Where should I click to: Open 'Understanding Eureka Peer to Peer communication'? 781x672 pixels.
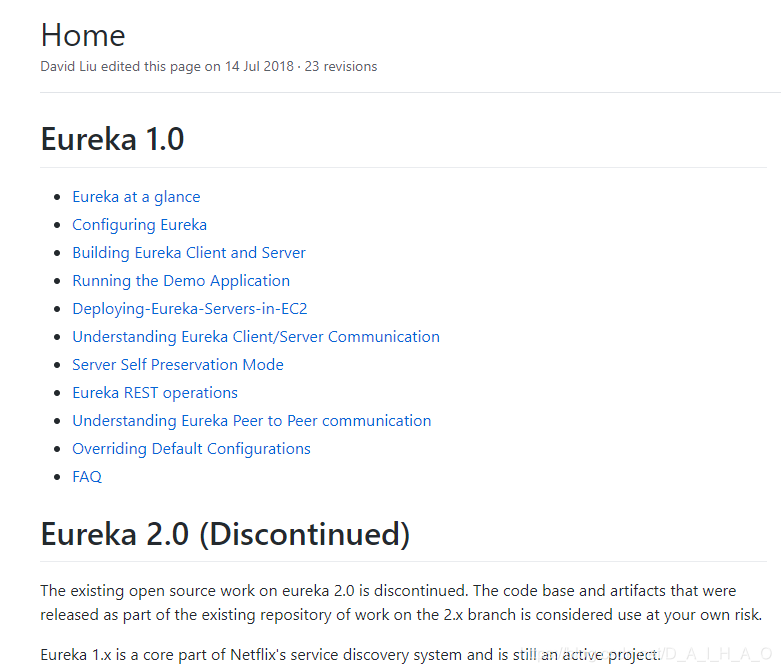click(252, 421)
